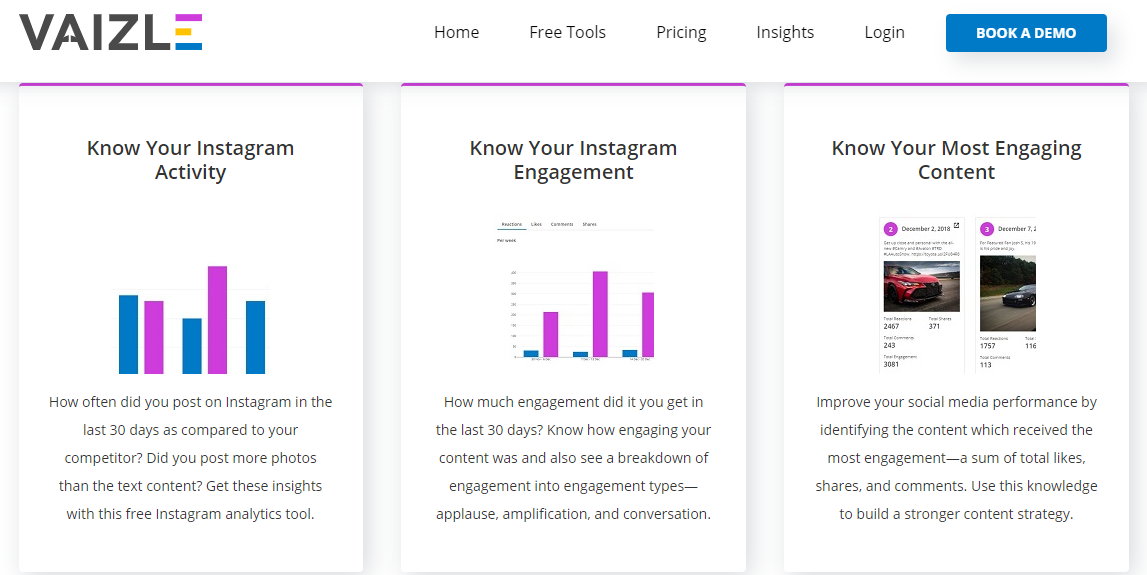Click the purple number 2 badge
This screenshot has height=575, width=1147.
891,228
